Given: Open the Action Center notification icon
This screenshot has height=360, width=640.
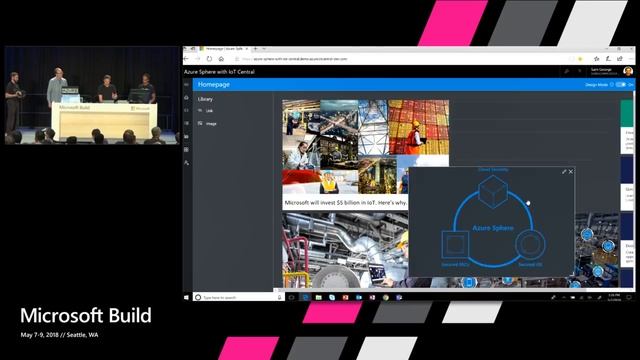Looking at the screenshot, I should (x=629, y=298).
